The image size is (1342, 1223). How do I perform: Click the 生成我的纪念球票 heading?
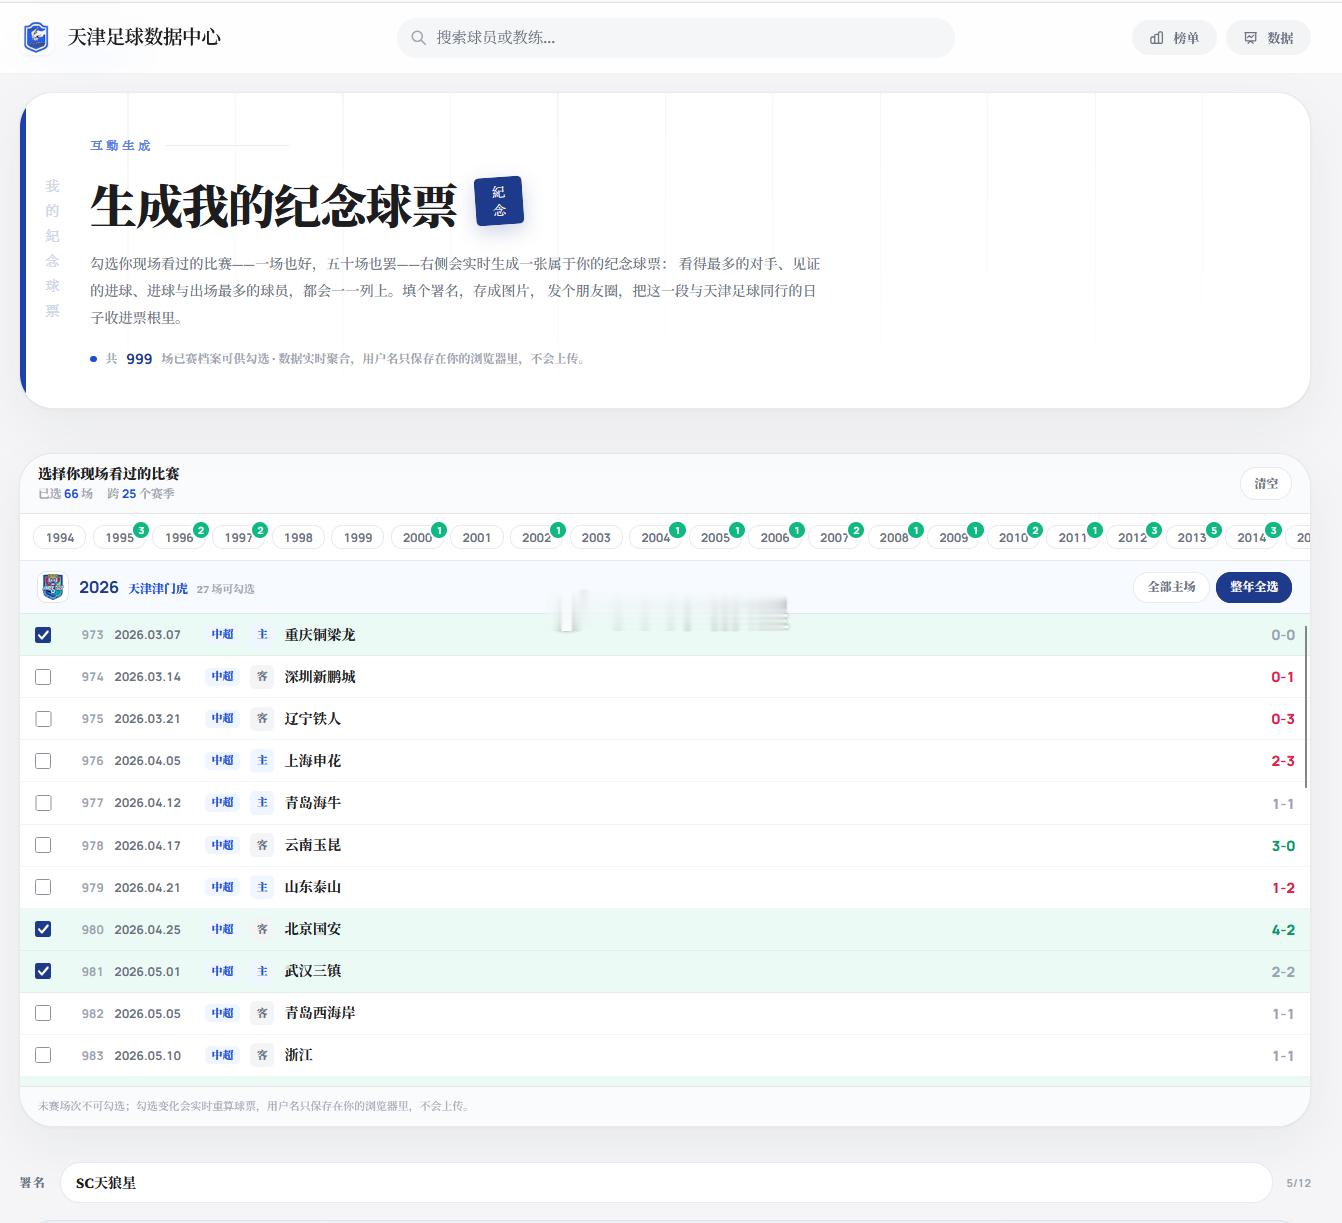pyautogui.click(x=274, y=205)
